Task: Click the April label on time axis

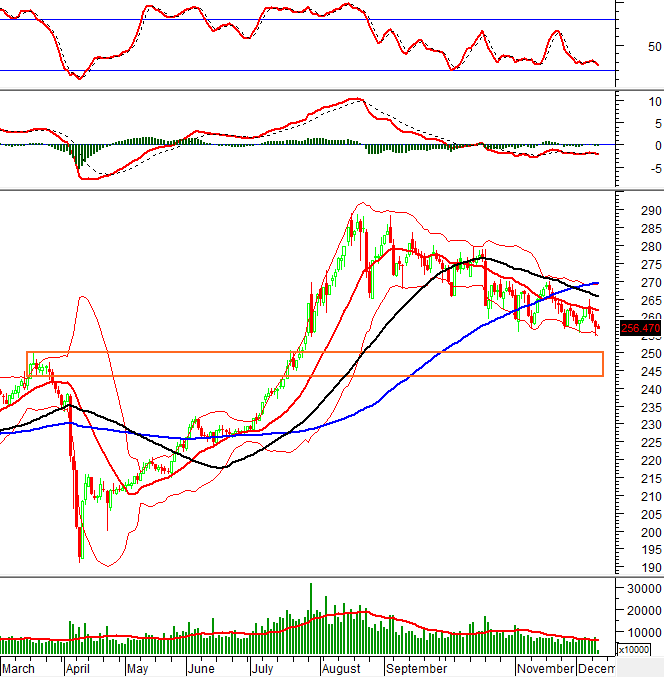Action: click(x=79, y=668)
